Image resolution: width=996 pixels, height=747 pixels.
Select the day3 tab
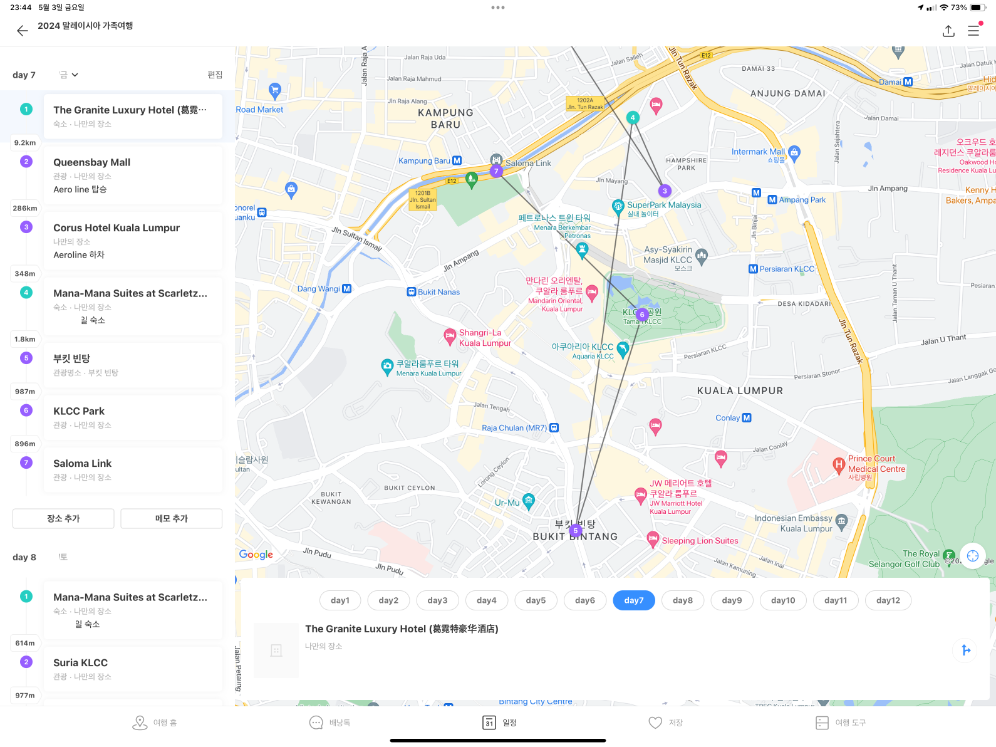click(438, 600)
